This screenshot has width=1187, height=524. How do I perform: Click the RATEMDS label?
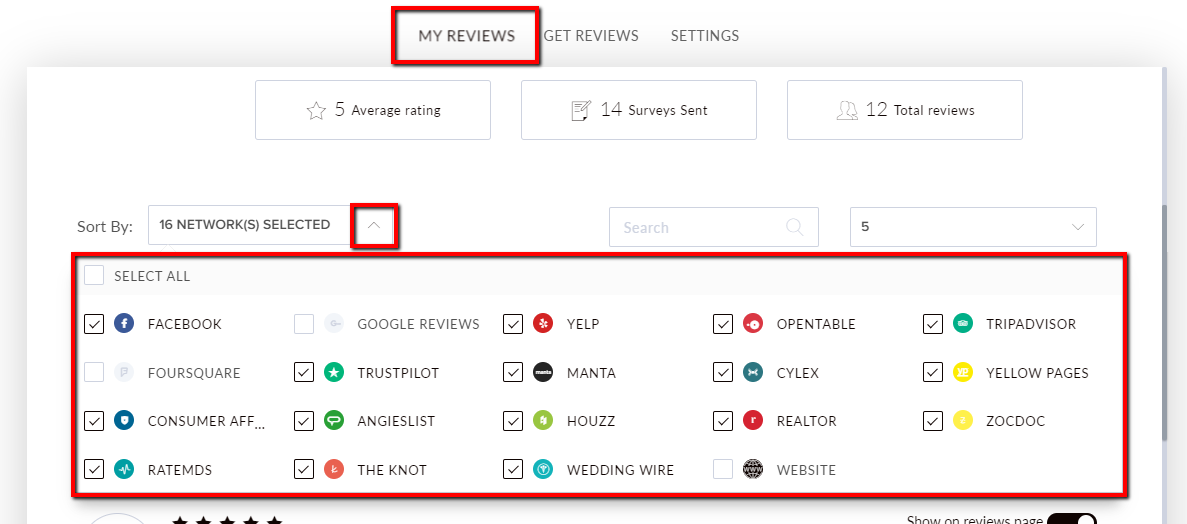coord(179,470)
